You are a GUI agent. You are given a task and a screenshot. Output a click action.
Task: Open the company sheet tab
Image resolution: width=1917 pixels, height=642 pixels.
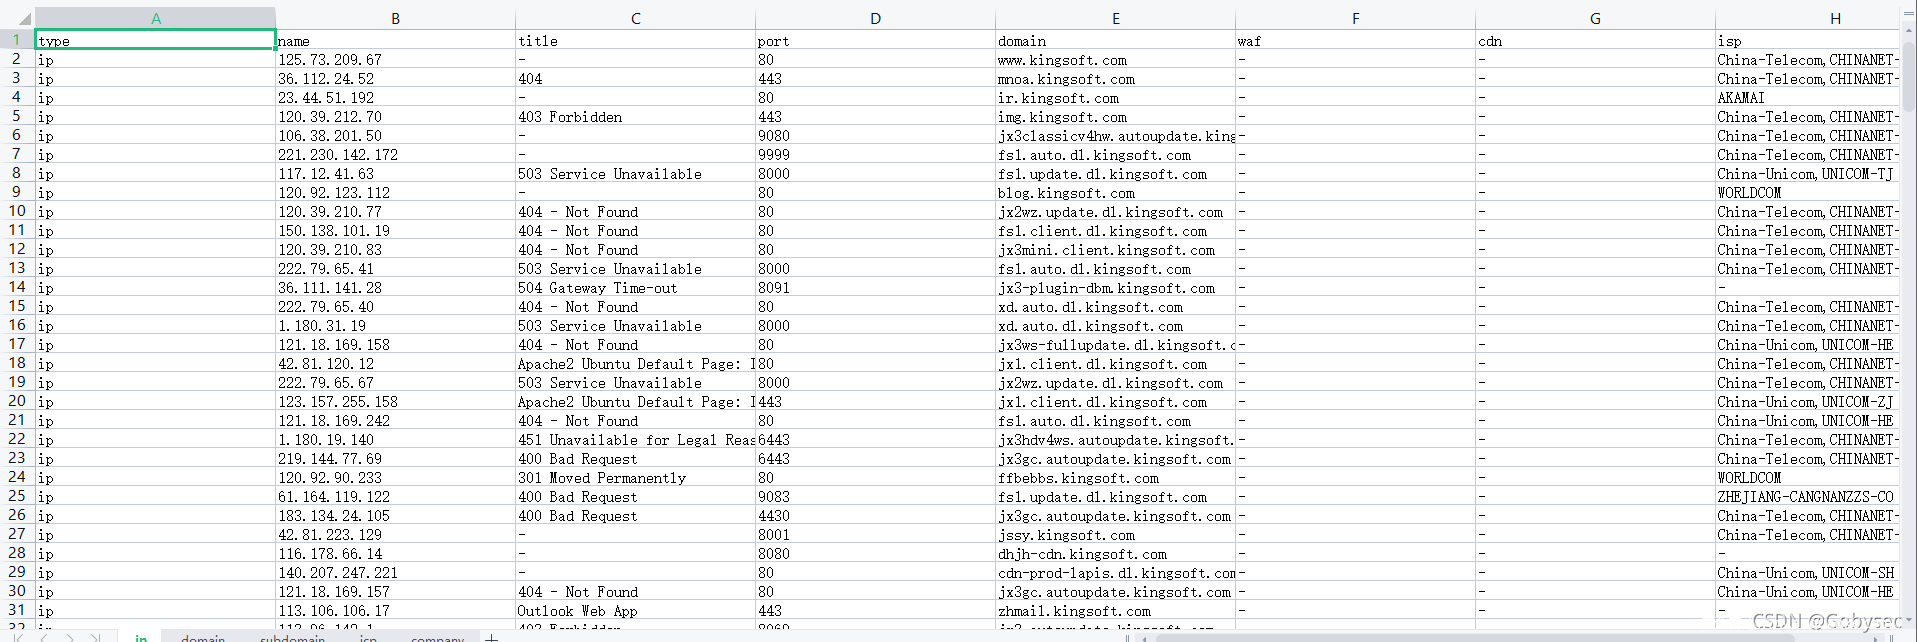pyautogui.click(x=437, y=637)
